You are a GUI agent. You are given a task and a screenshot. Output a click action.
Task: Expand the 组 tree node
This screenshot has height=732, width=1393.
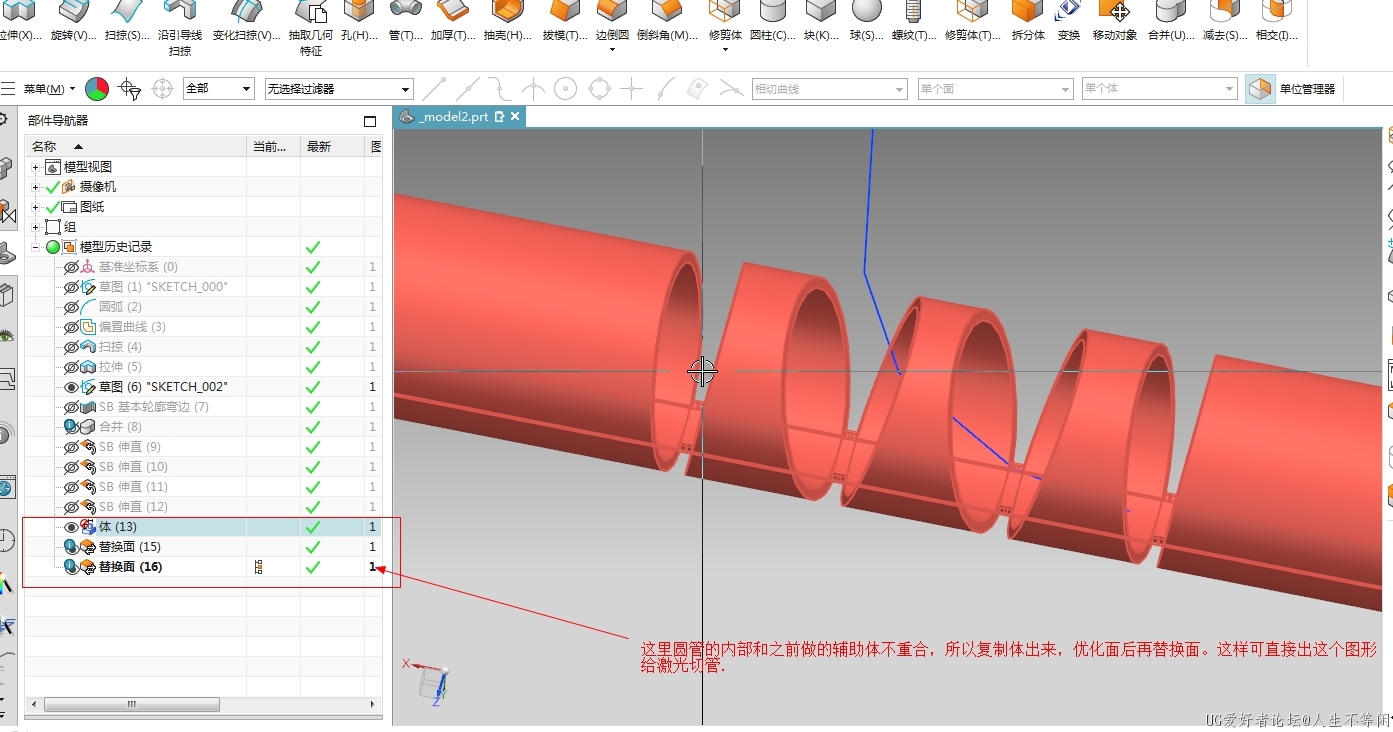pyautogui.click(x=36, y=227)
